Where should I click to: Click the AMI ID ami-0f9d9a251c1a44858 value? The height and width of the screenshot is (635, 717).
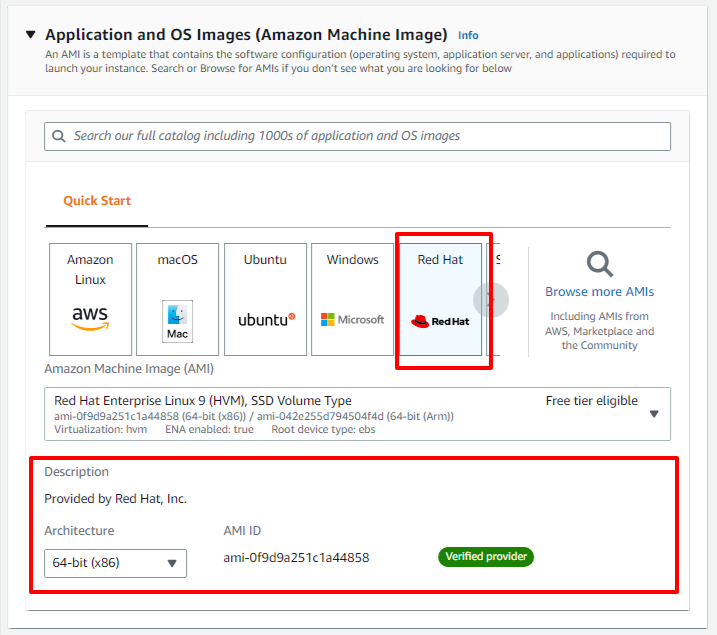tap(296, 558)
